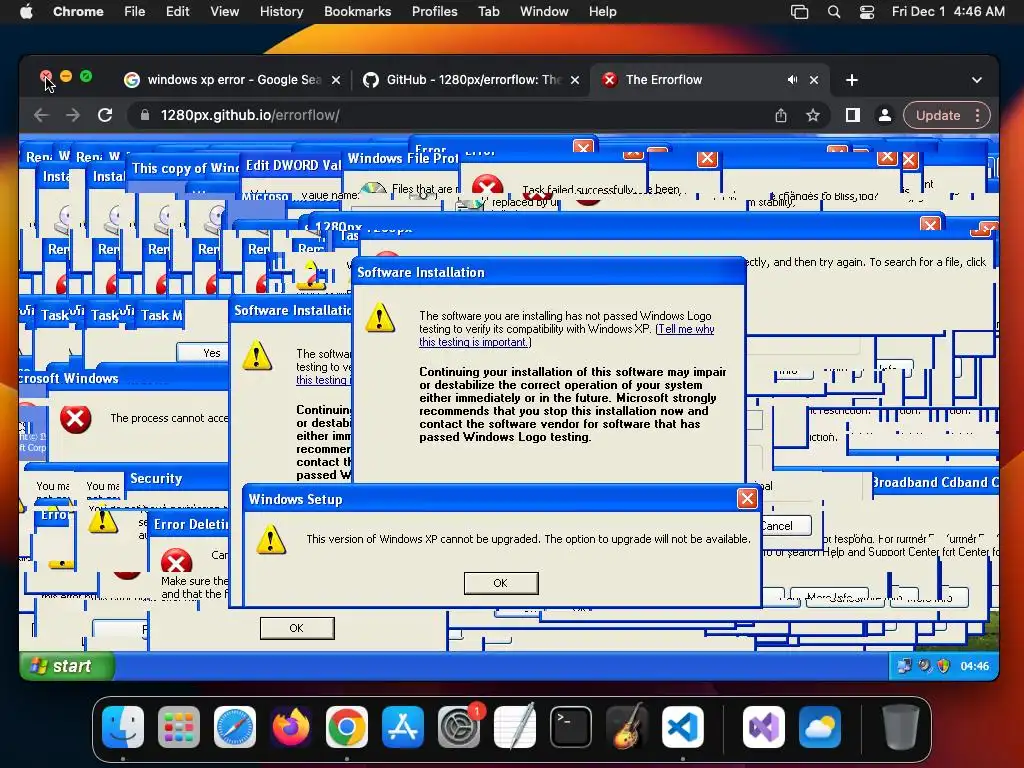Go back to previous page
The height and width of the screenshot is (768, 1024).
(x=41, y=116)
